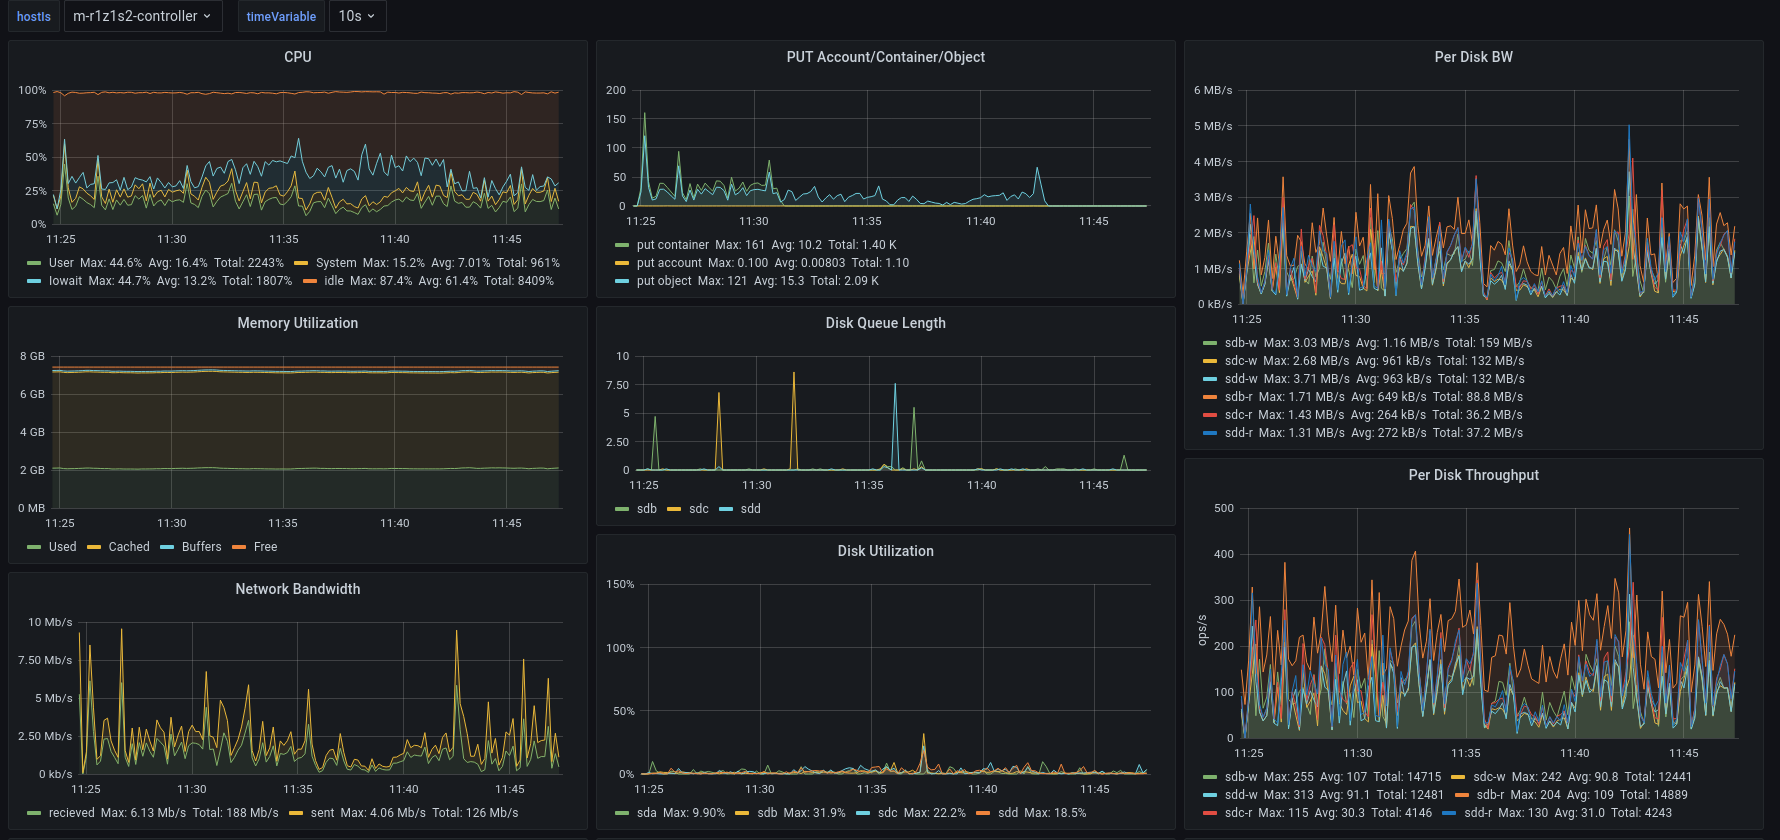This screenshot has height=840, width=1780.
Task: Click the sdd-w legend marker in Per Disk Throughput
Action: point(1210,795)
